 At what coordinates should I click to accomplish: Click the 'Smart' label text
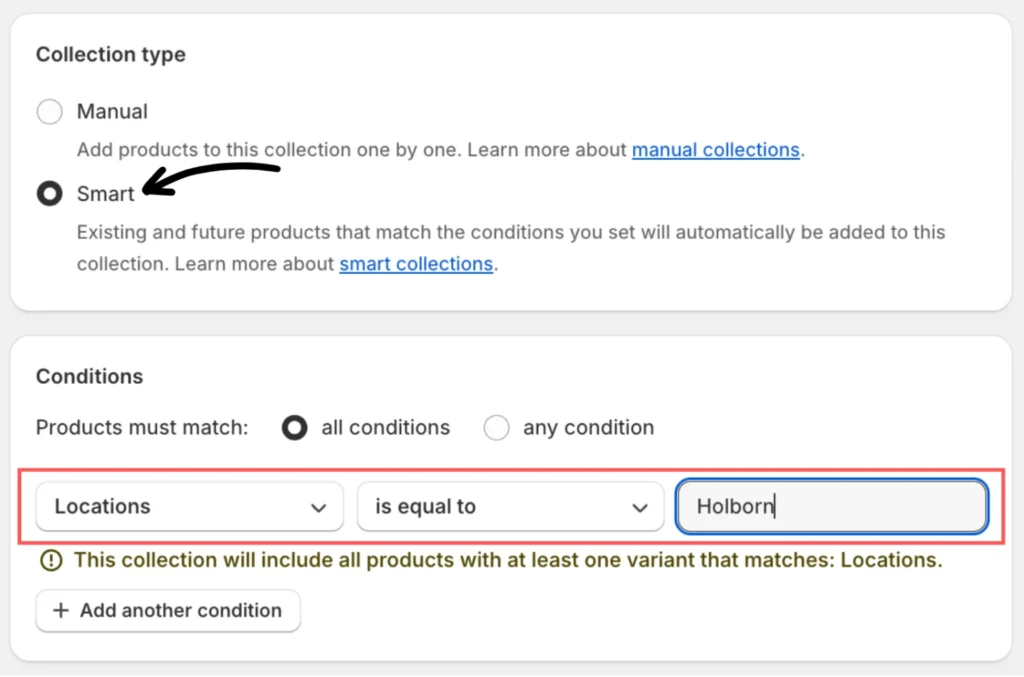[105, 194]
